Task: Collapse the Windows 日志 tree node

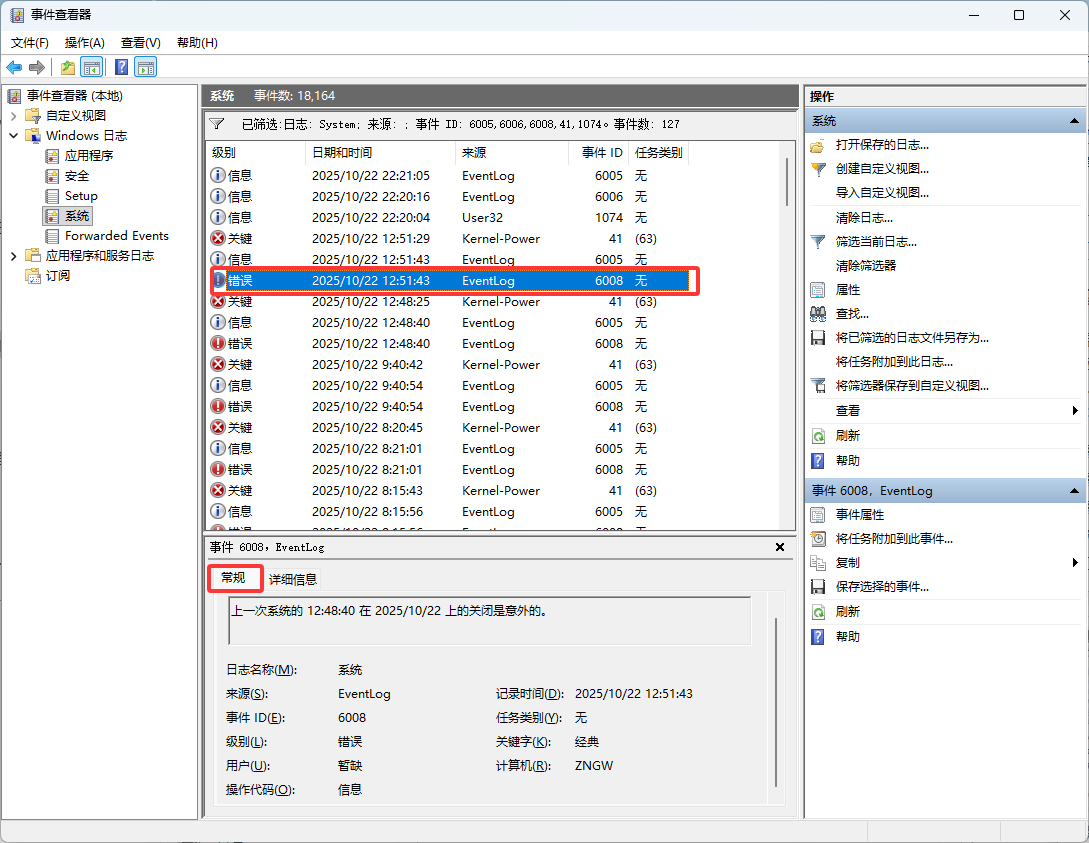Action: pyautogui.click(x=14, y=136)
